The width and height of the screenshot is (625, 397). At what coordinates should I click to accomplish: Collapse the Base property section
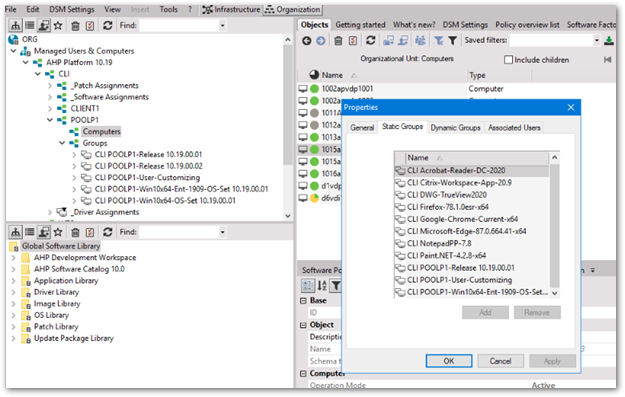tap(303, 301)
